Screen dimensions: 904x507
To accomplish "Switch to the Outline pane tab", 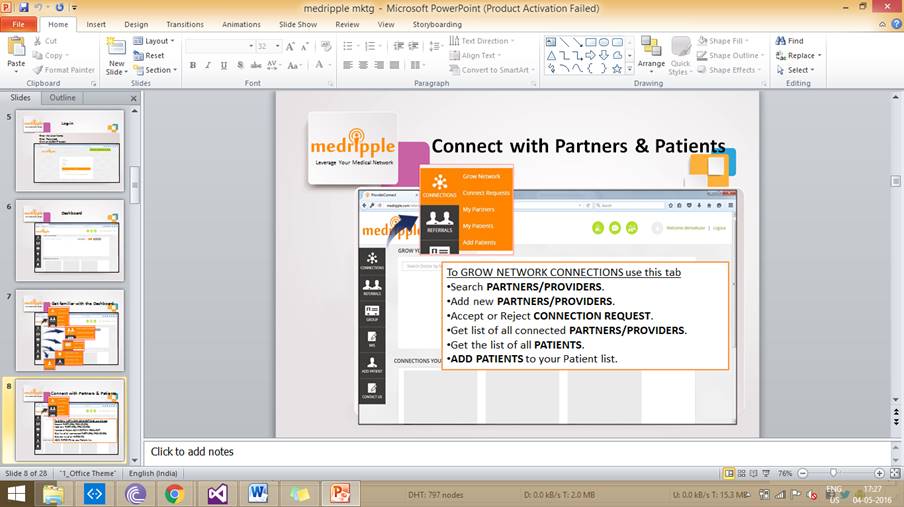I will 63,98.
